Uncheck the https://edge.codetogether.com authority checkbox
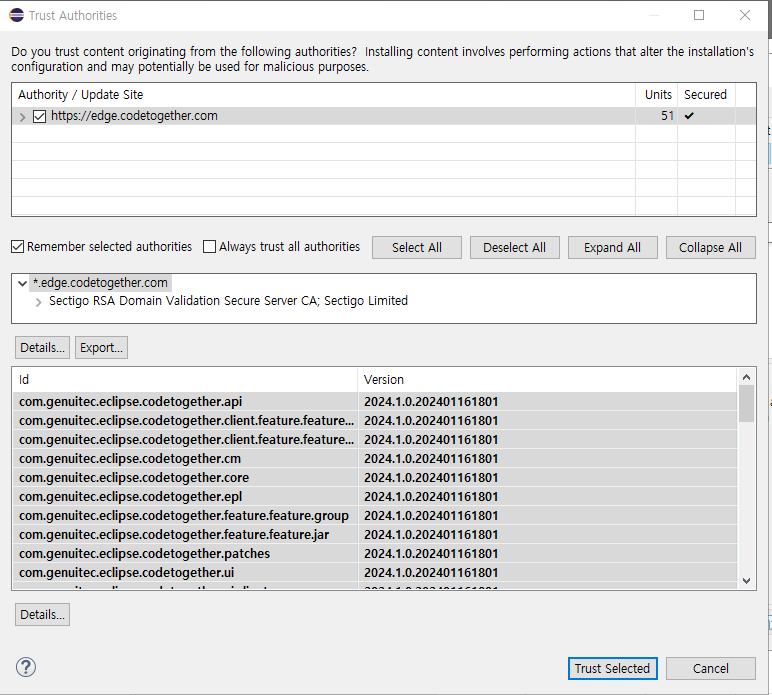772x695 pixels. [39, 116]
